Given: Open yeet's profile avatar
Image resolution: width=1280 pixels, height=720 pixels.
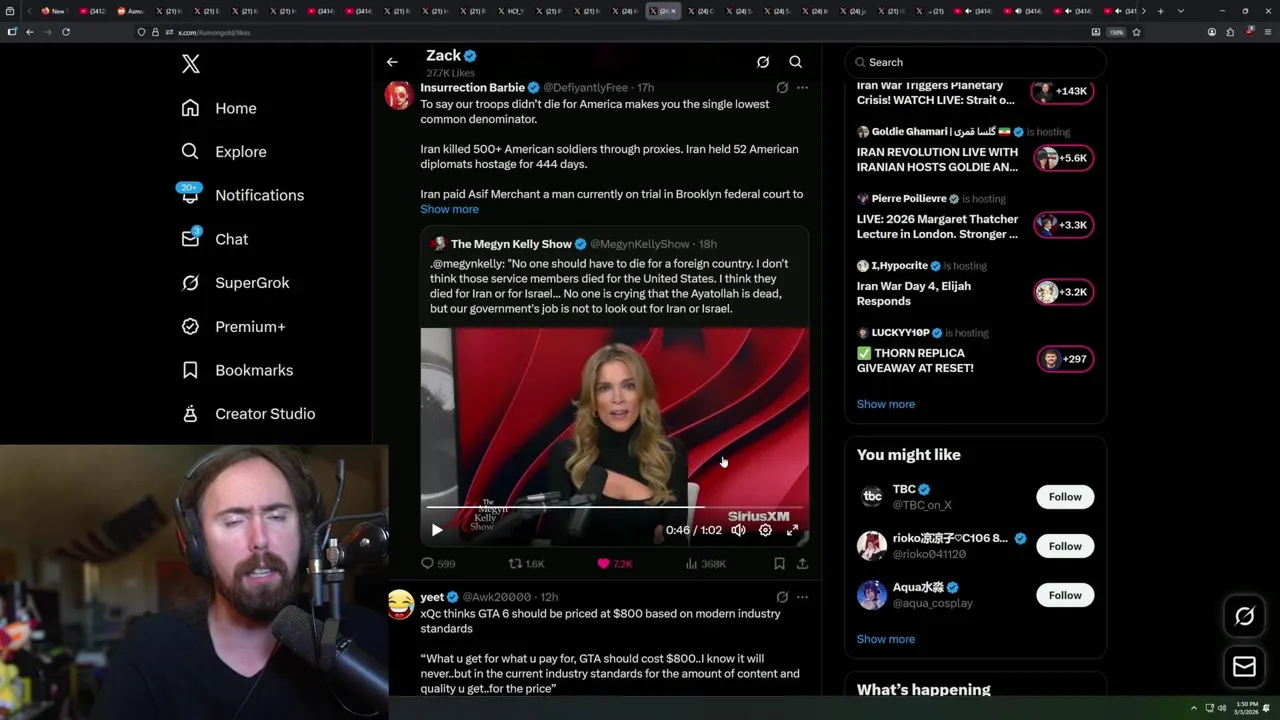Looking at the screenshot, I should 400,604.
